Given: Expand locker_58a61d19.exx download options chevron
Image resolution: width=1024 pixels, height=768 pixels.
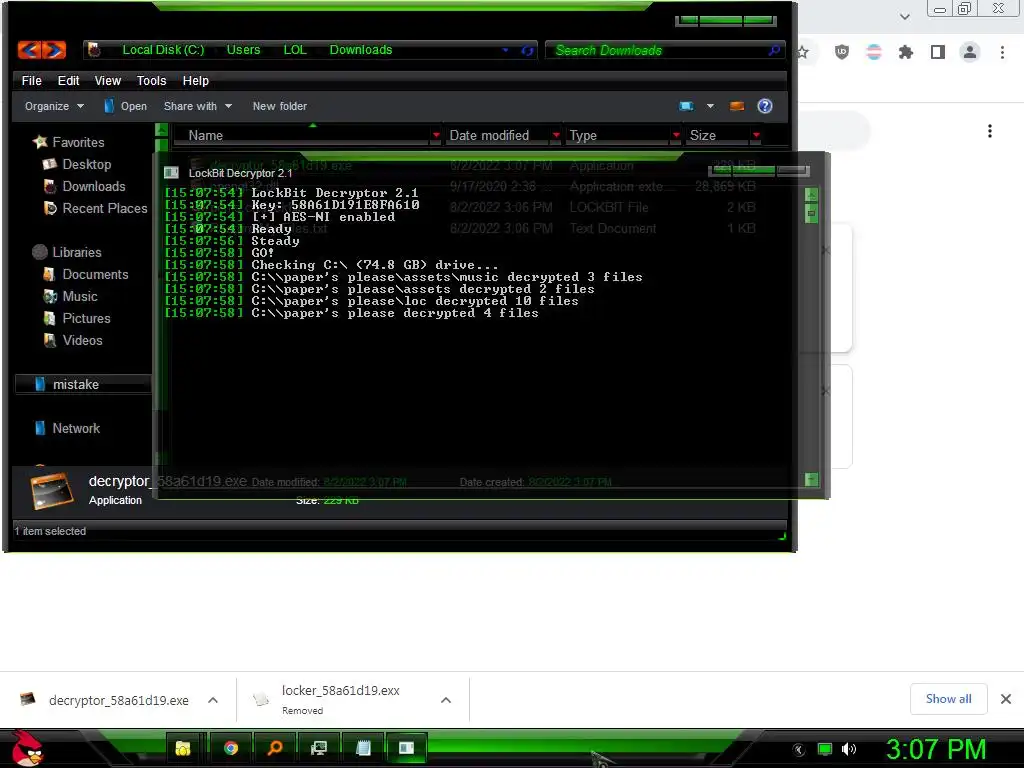Looking at the screenshot, I should (x=446, y=700).
